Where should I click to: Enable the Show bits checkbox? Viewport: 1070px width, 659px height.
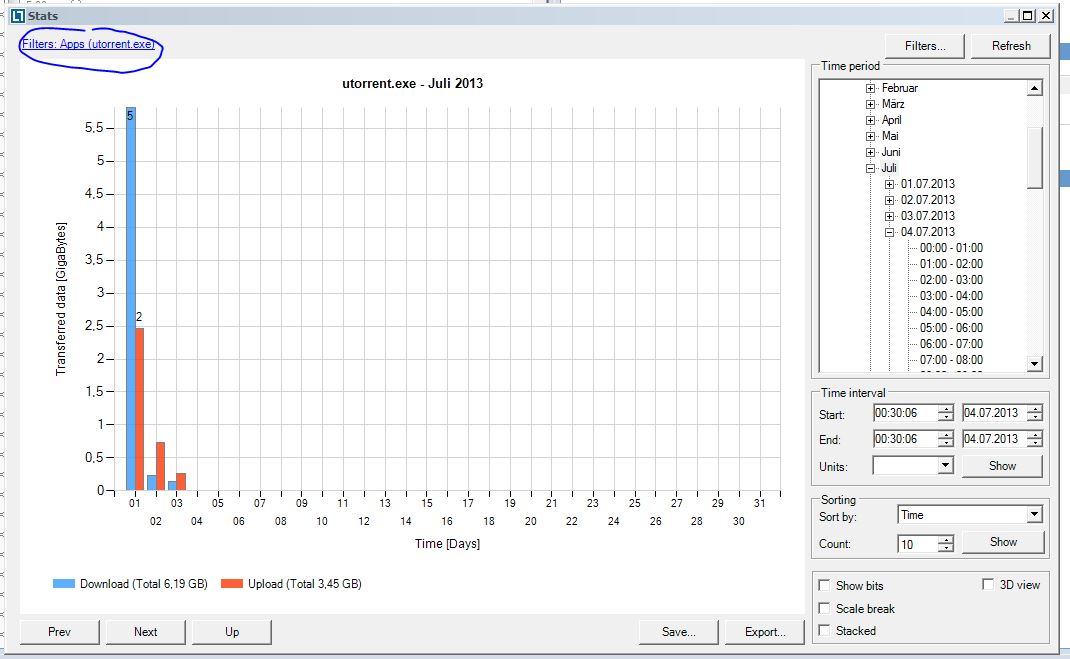824,585
